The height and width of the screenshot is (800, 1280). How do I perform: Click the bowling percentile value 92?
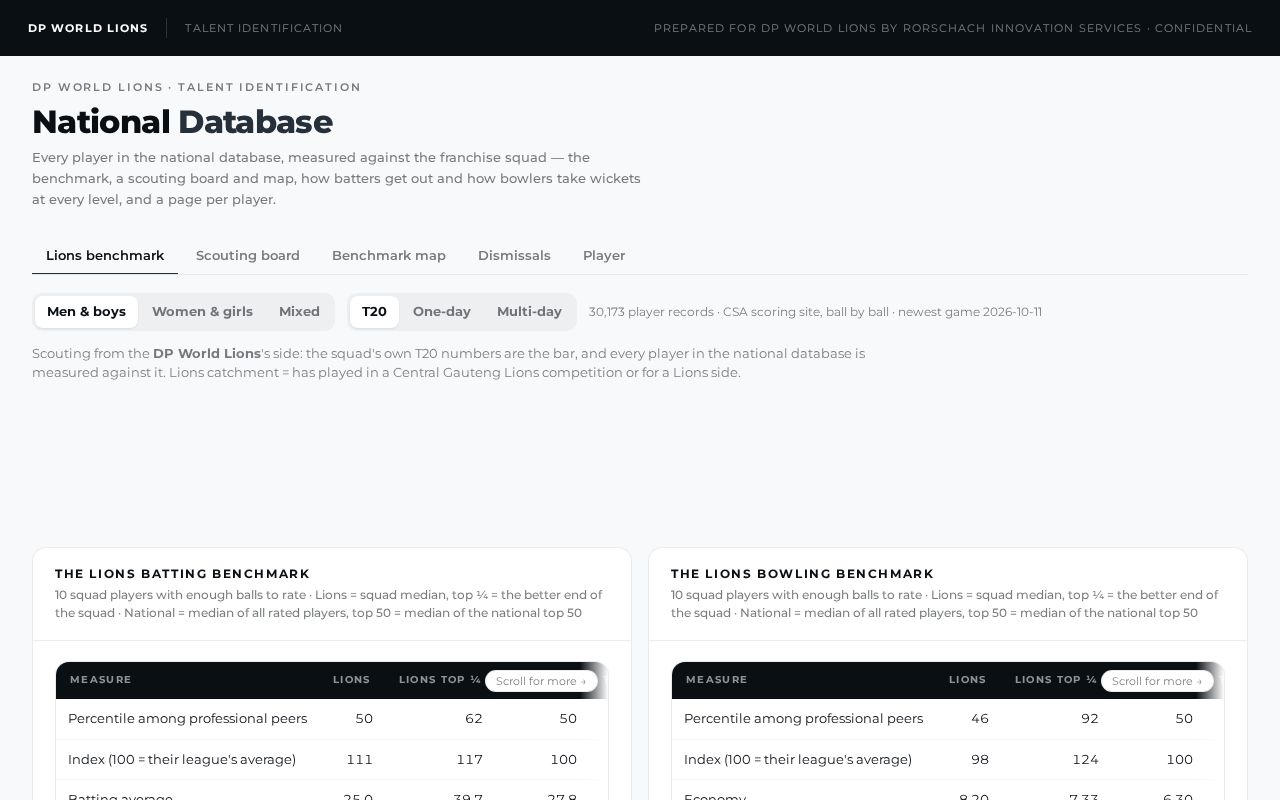click(x=1090, y=719)
